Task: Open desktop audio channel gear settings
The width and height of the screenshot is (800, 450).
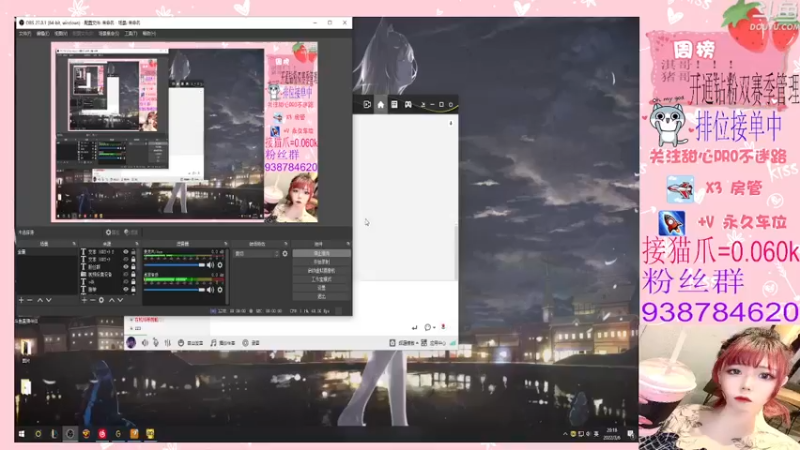Action: click(220, 290)
